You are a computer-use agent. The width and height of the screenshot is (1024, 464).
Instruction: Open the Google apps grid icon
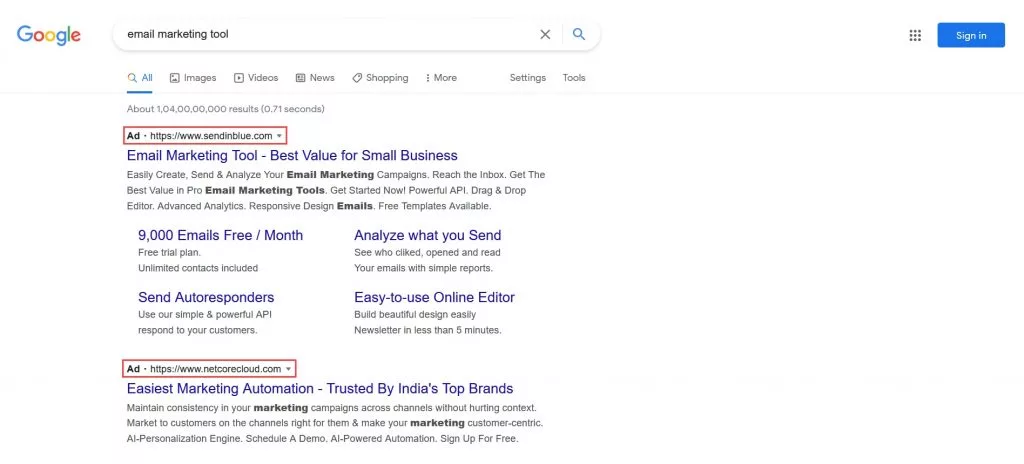click(x=915, y=35)
